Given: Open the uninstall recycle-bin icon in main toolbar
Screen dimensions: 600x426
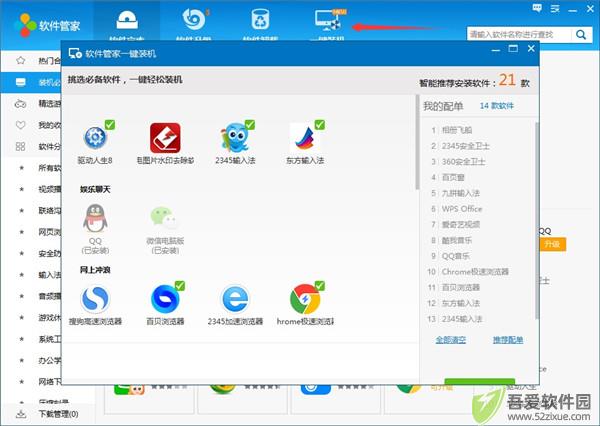Looking at the screenshot, I should (261, 19).
